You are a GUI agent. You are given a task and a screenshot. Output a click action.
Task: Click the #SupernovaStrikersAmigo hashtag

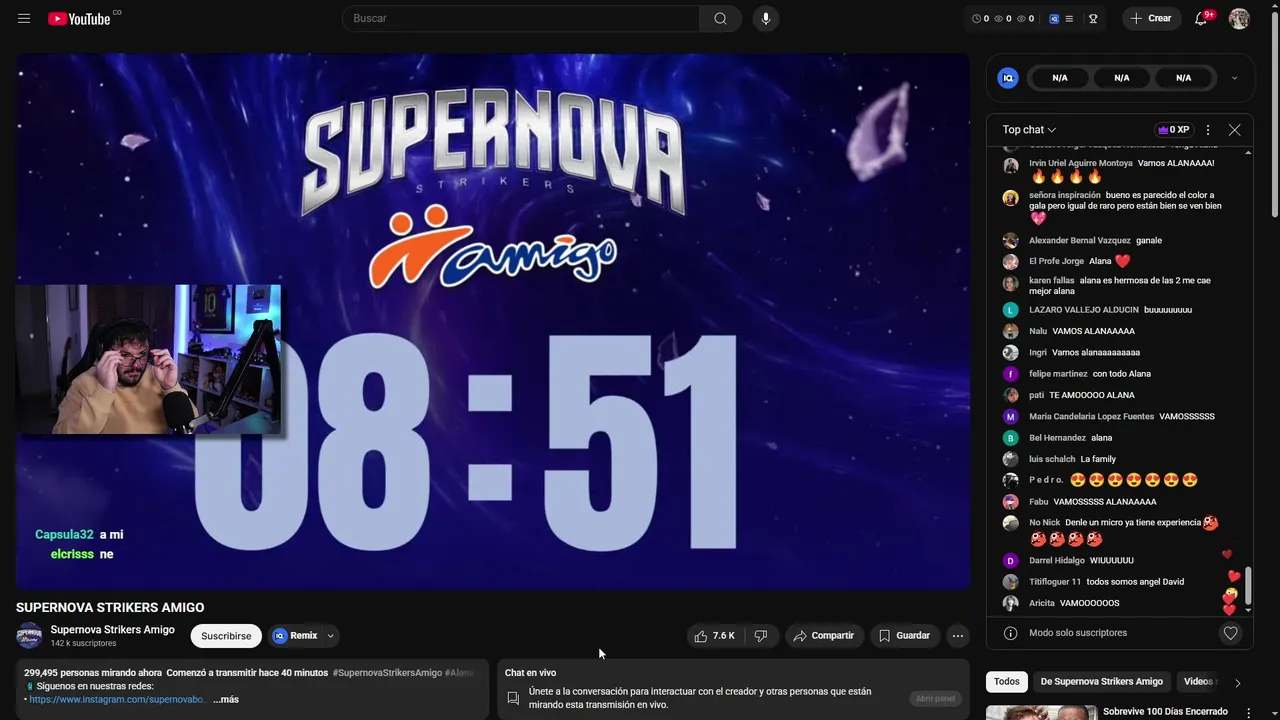point(387,673)
